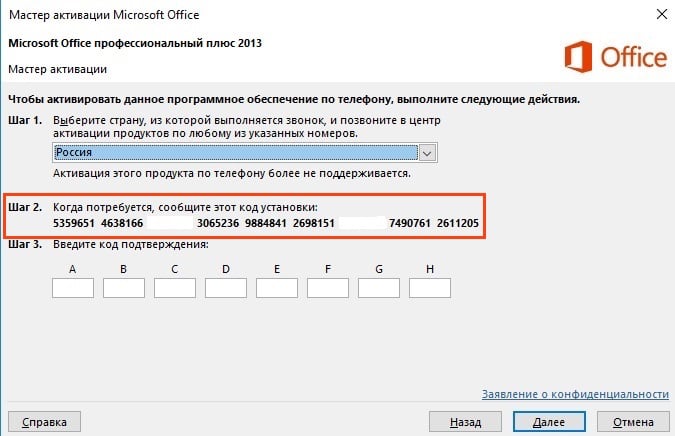Select the Россия country combo box

(245, 152)
